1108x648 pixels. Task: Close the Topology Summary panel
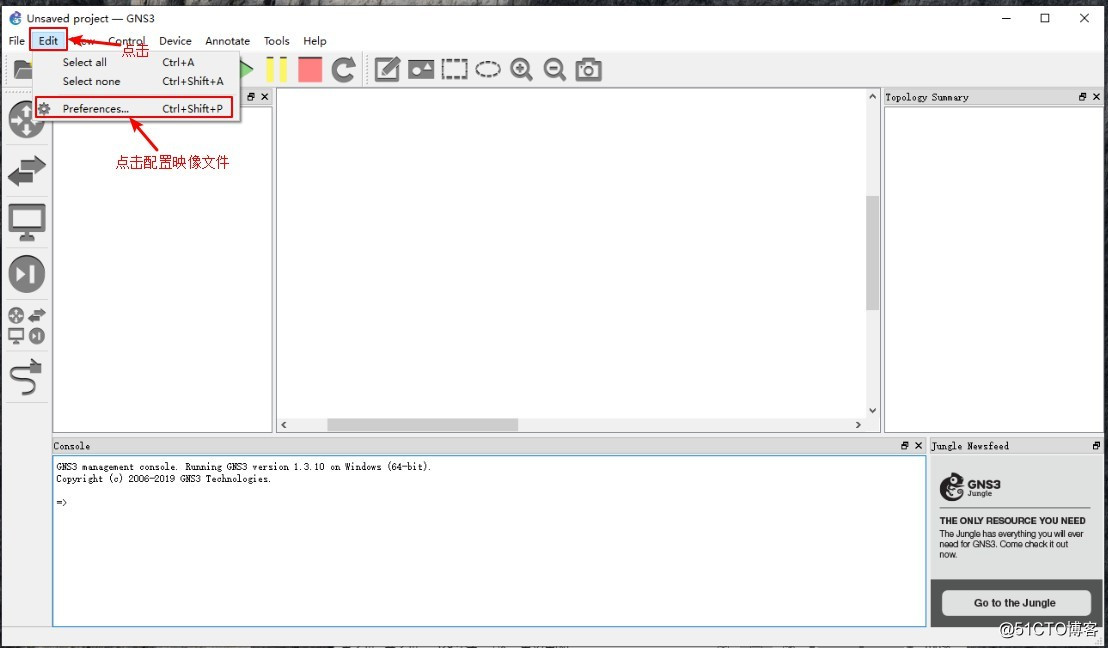tap(1097, 97)
